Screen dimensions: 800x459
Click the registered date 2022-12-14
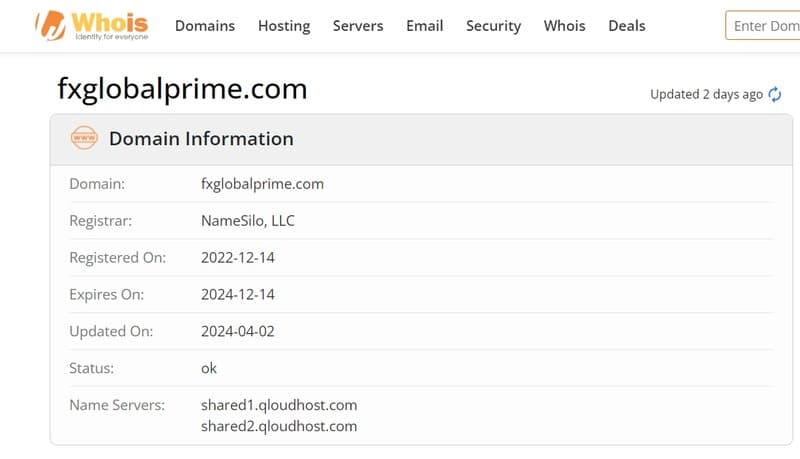(x=238, y=258)
